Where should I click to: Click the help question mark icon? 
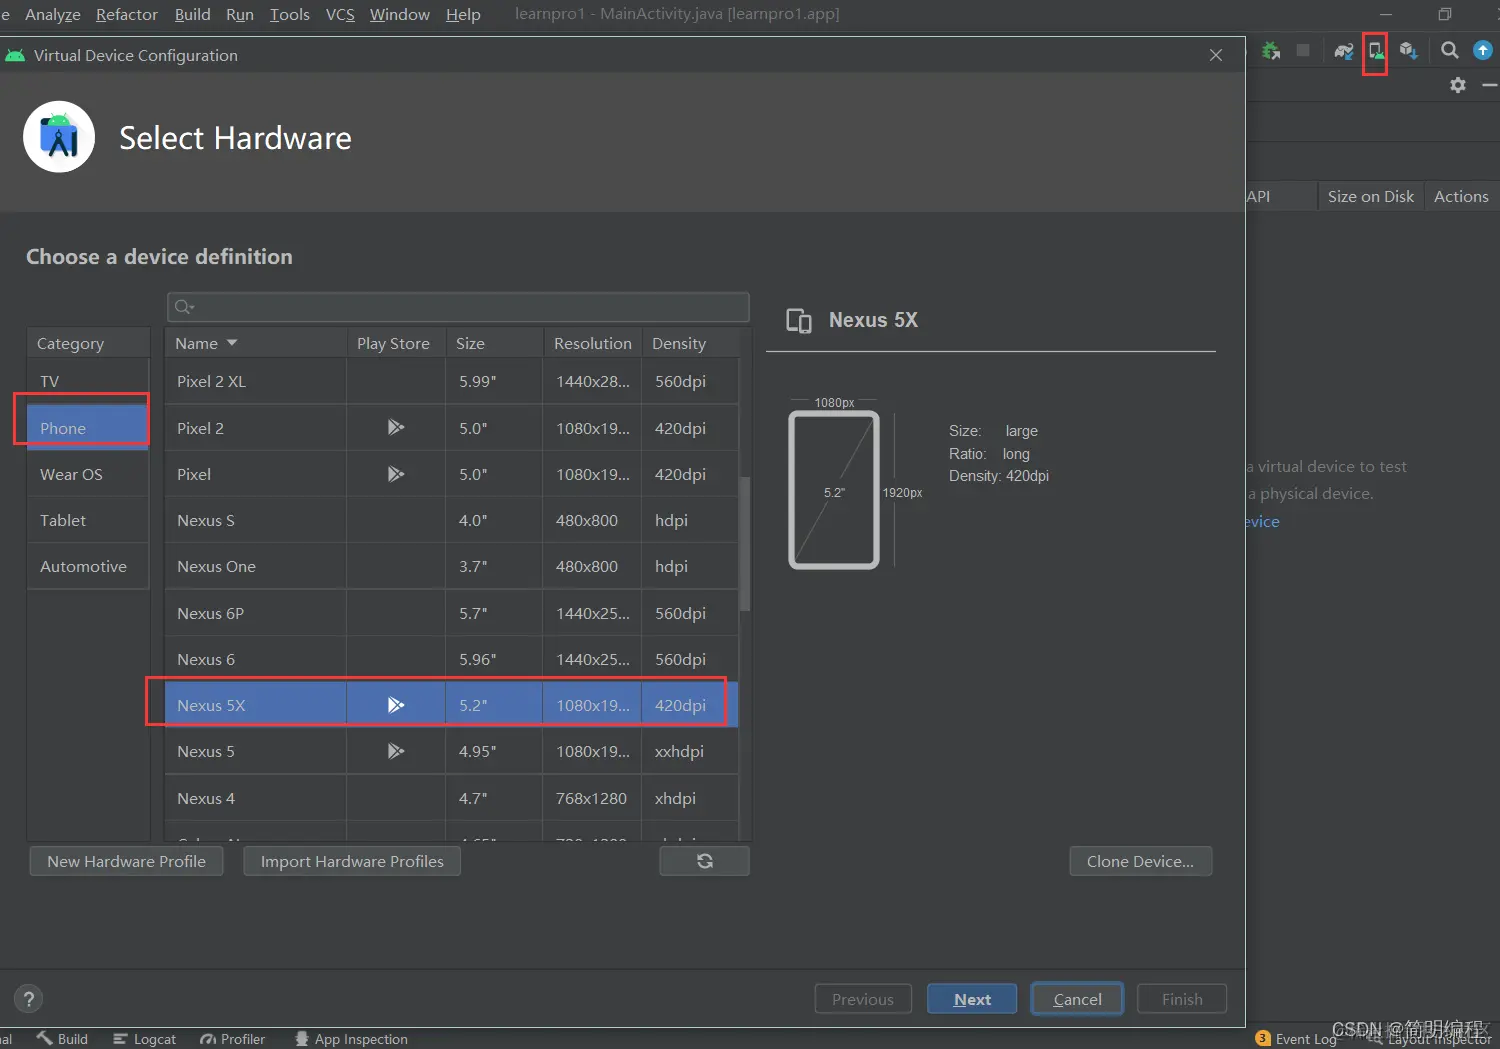click(x=29, y=998)
